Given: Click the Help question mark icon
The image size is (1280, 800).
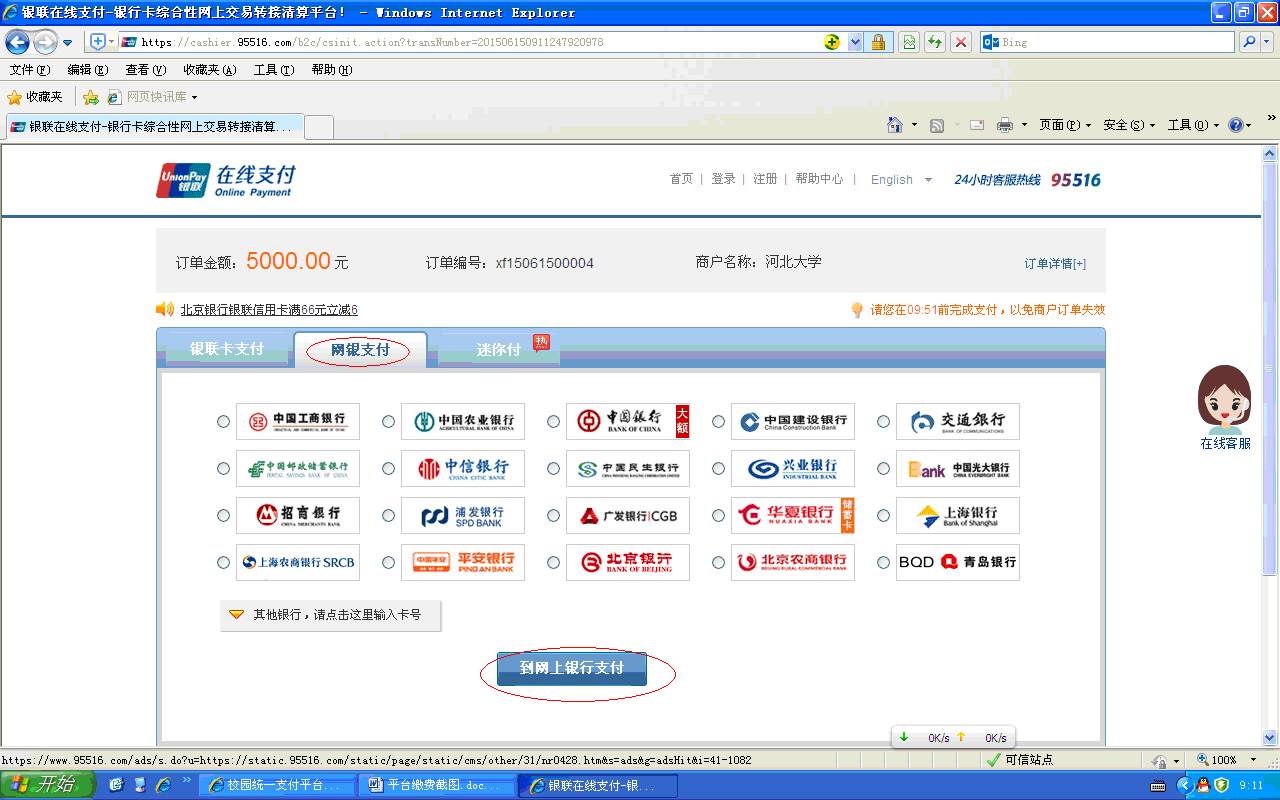Looking at the screenshot, I should click(x=1236, y=125).
